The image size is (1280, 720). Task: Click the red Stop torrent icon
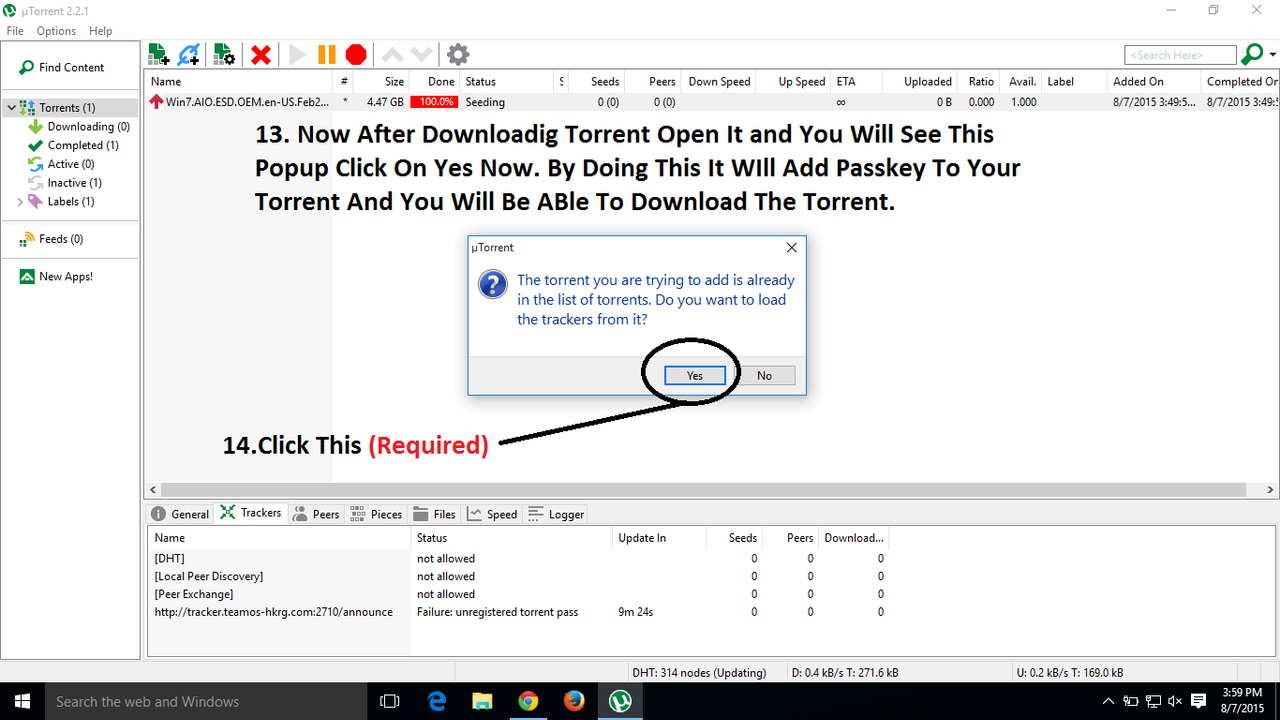point(356,55)
